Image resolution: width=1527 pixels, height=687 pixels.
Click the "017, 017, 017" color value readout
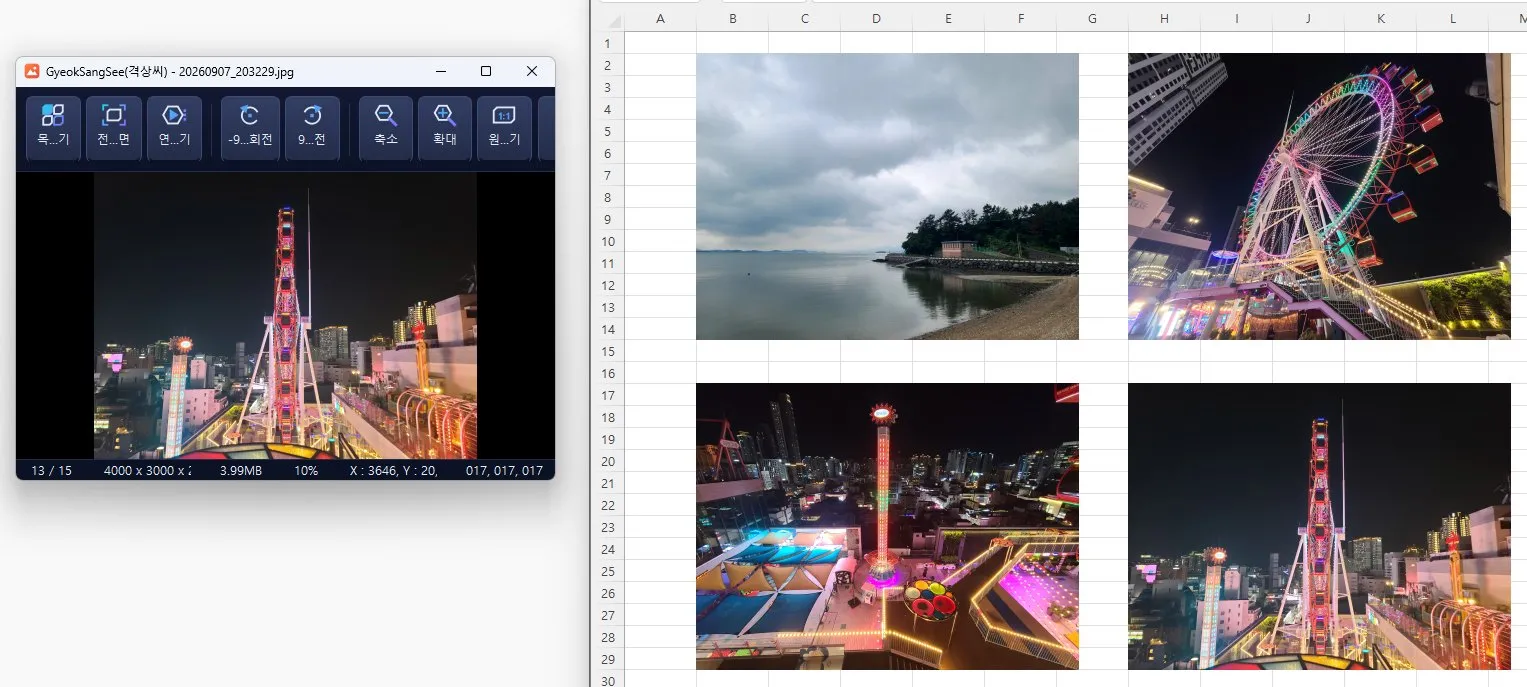[504, 470]
